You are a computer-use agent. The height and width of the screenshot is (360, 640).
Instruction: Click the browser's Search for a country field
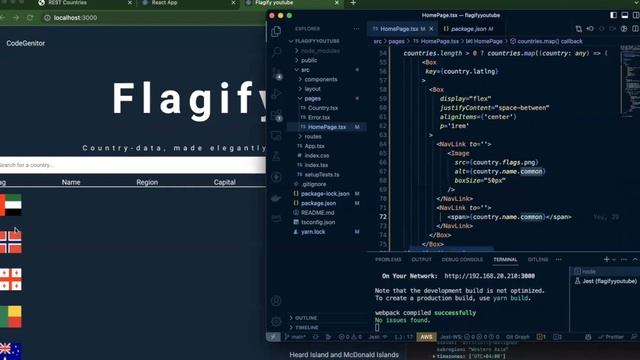132,165
